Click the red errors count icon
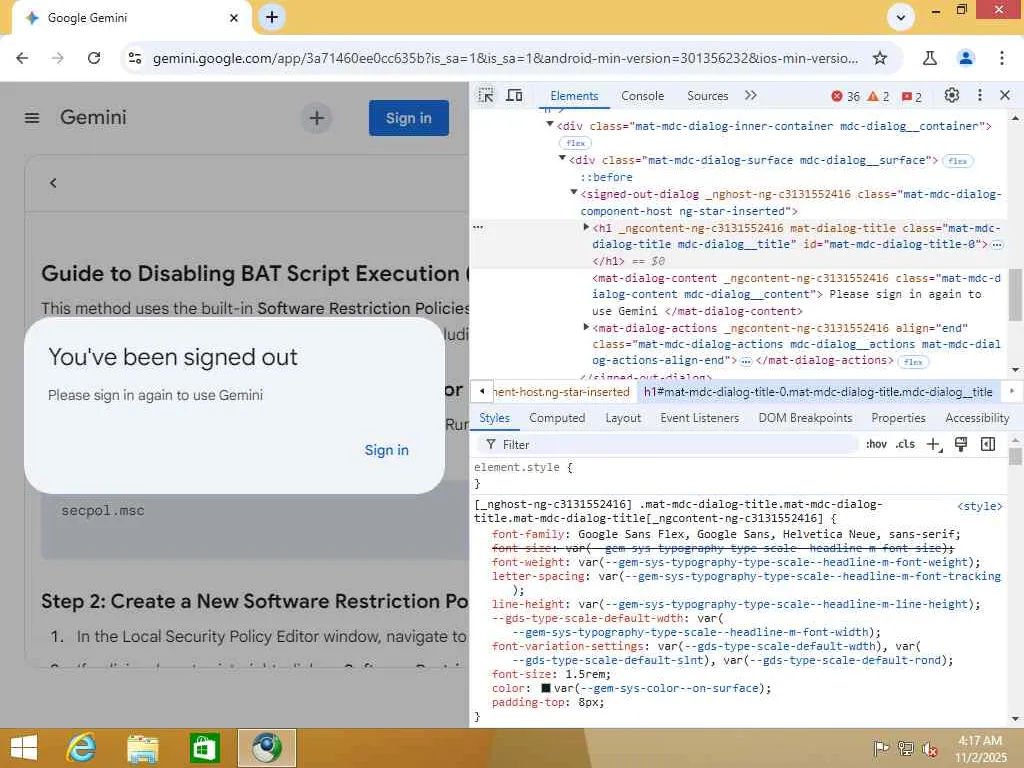 [x=845, y=96]
